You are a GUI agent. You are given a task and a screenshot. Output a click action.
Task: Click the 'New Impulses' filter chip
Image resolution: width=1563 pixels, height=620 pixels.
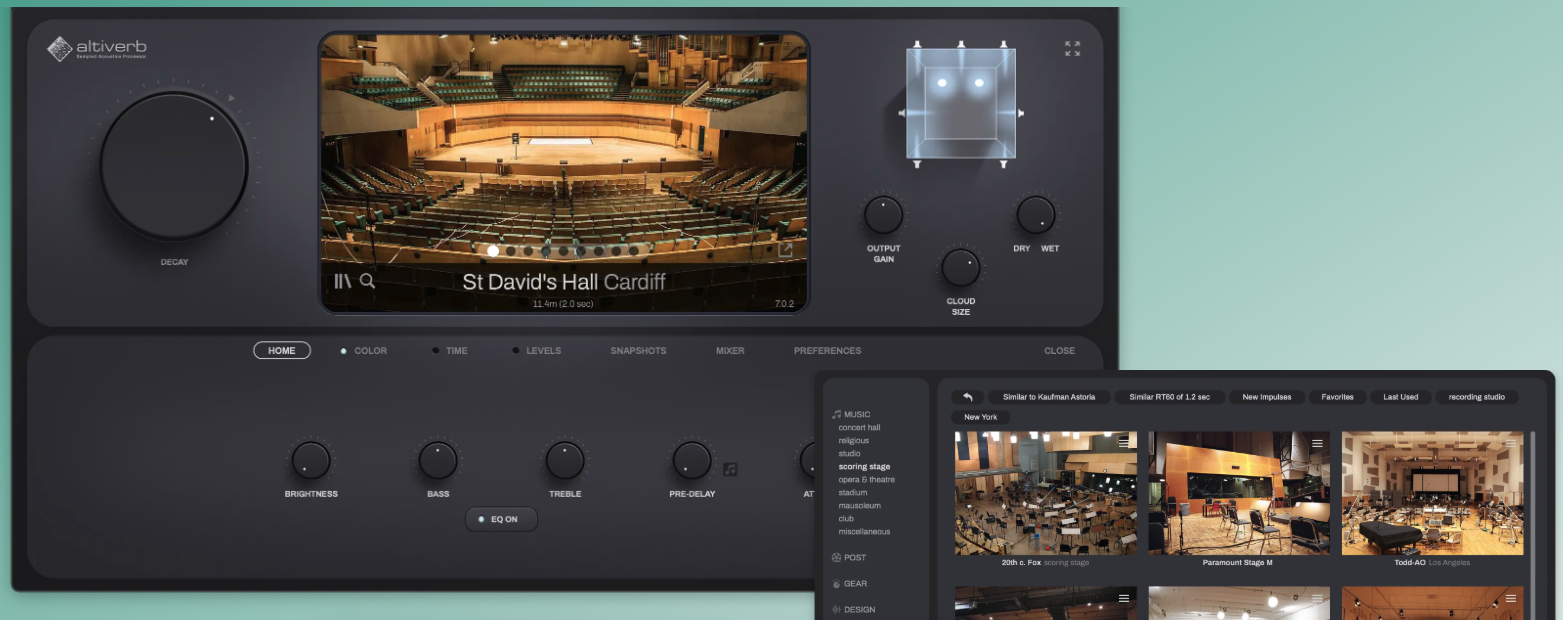[1265, 397]
